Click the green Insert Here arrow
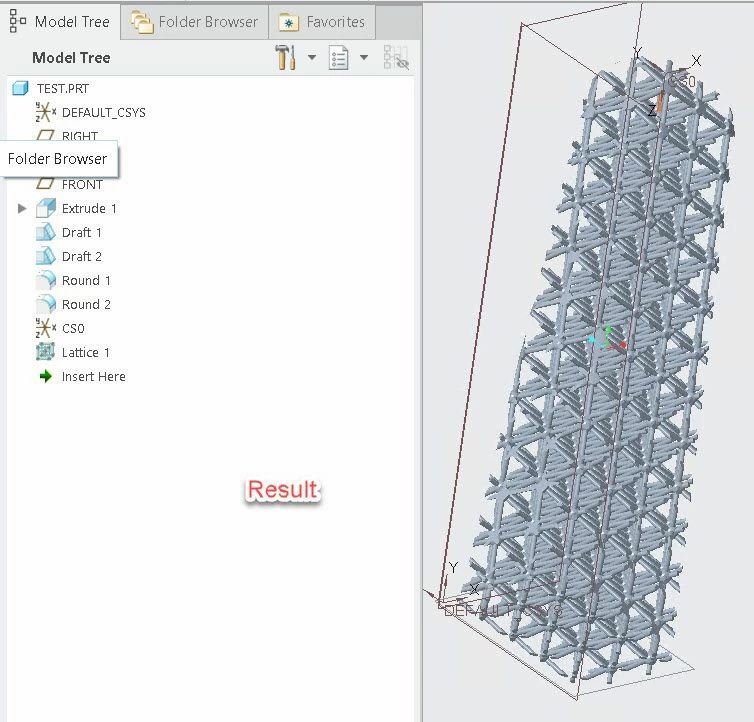The image size is (754, 722). (x=46, y=376)
